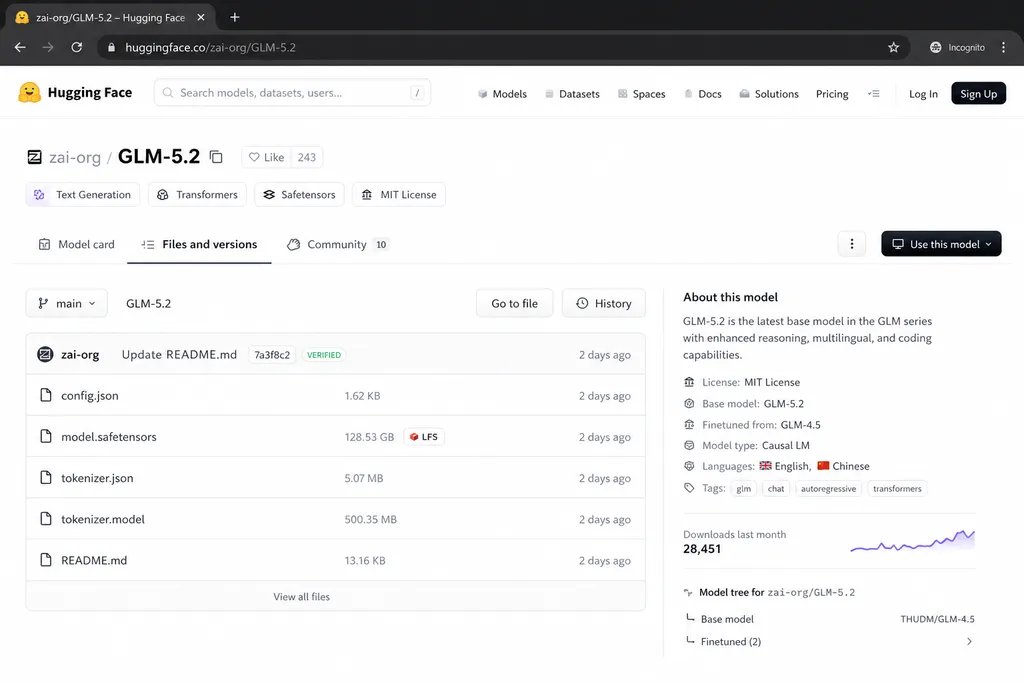The image size is (1024, 683).
Task: Open Spaces in the top navigation
Action: click(x=641, y=93)
